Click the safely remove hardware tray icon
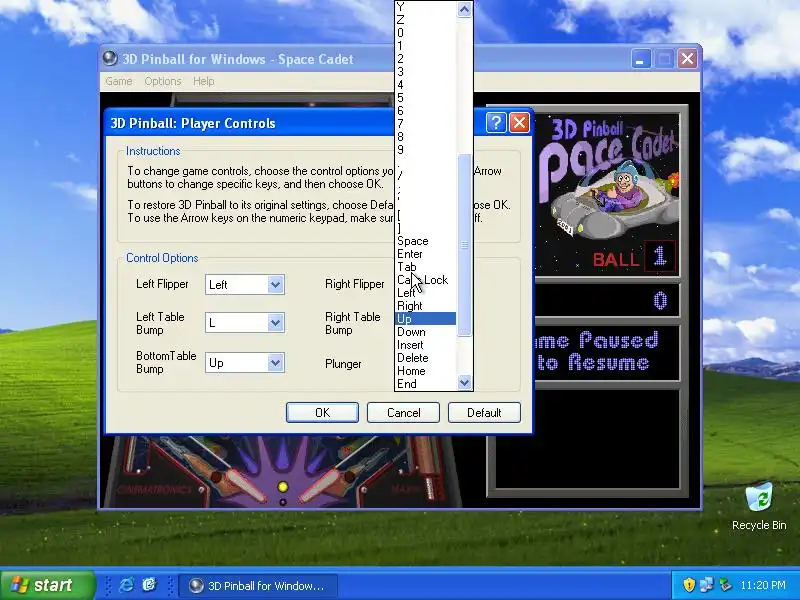This screenshot has height=600, width=800. tap(725, 585)
